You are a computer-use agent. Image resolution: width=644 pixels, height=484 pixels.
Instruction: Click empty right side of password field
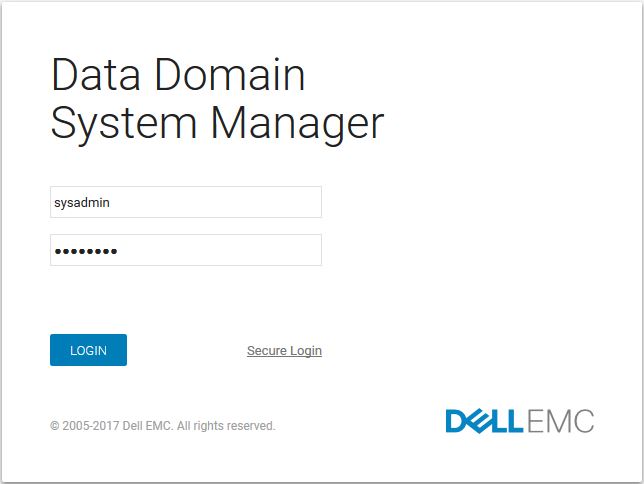[246, 250]
